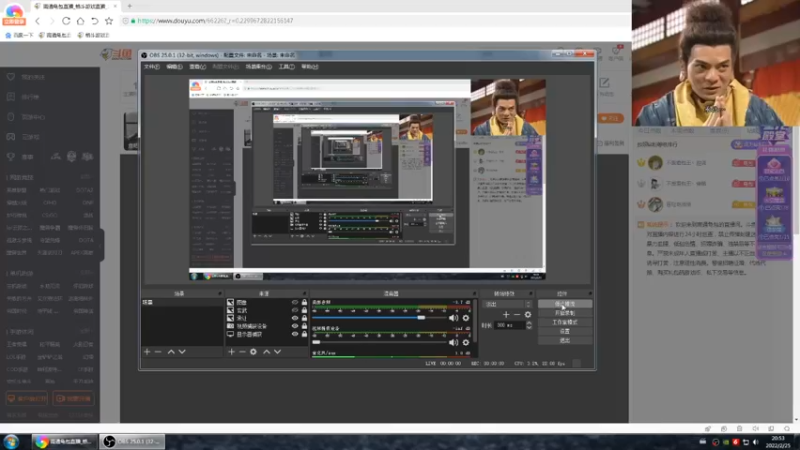Remove the selected source with the minus icon
This screenshot has width=800, height=450.
(242, 352)
